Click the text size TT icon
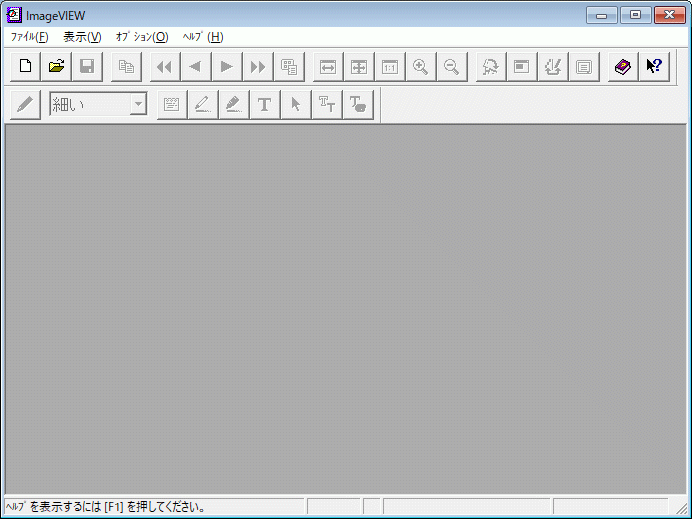The height and width of the screenshot is (519, 692). click(x=327, y=105)
